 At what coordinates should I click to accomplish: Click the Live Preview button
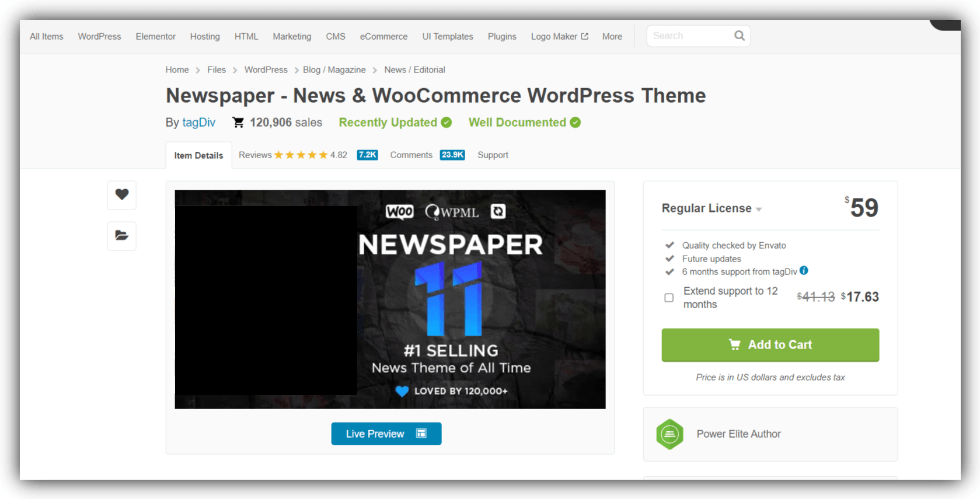[386, 434]
